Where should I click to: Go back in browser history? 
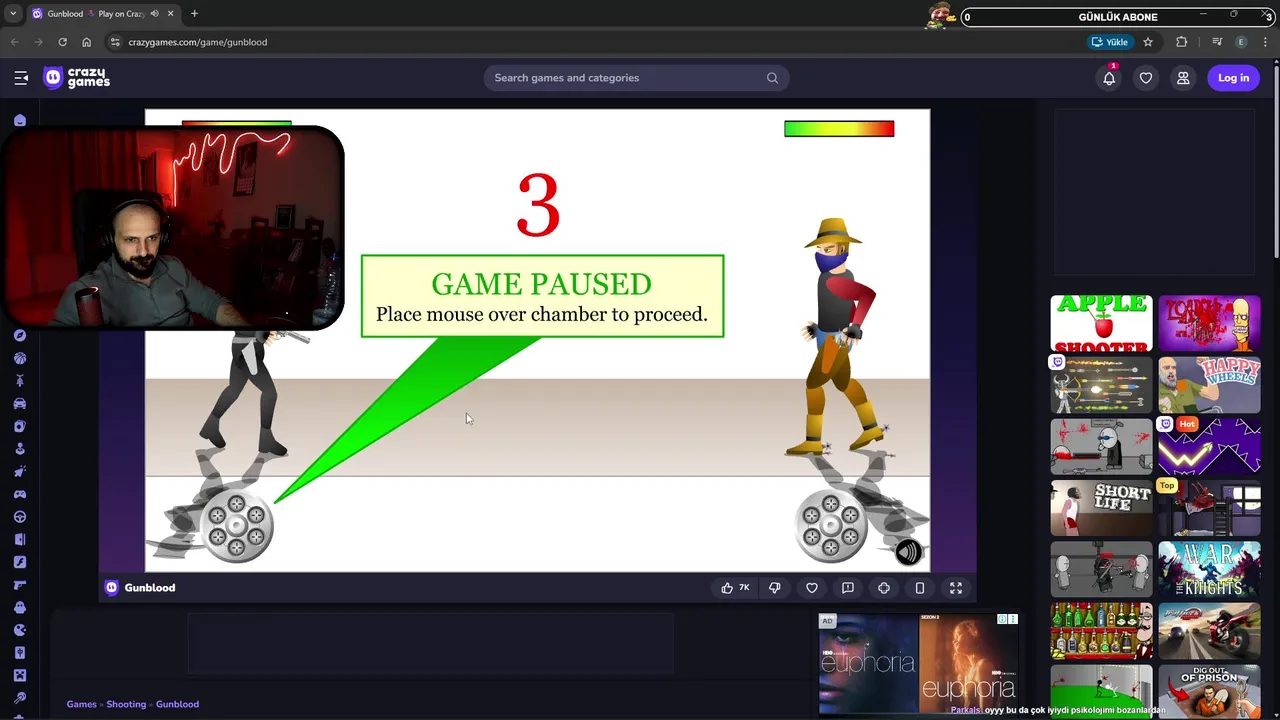click(x=14, y=42)
